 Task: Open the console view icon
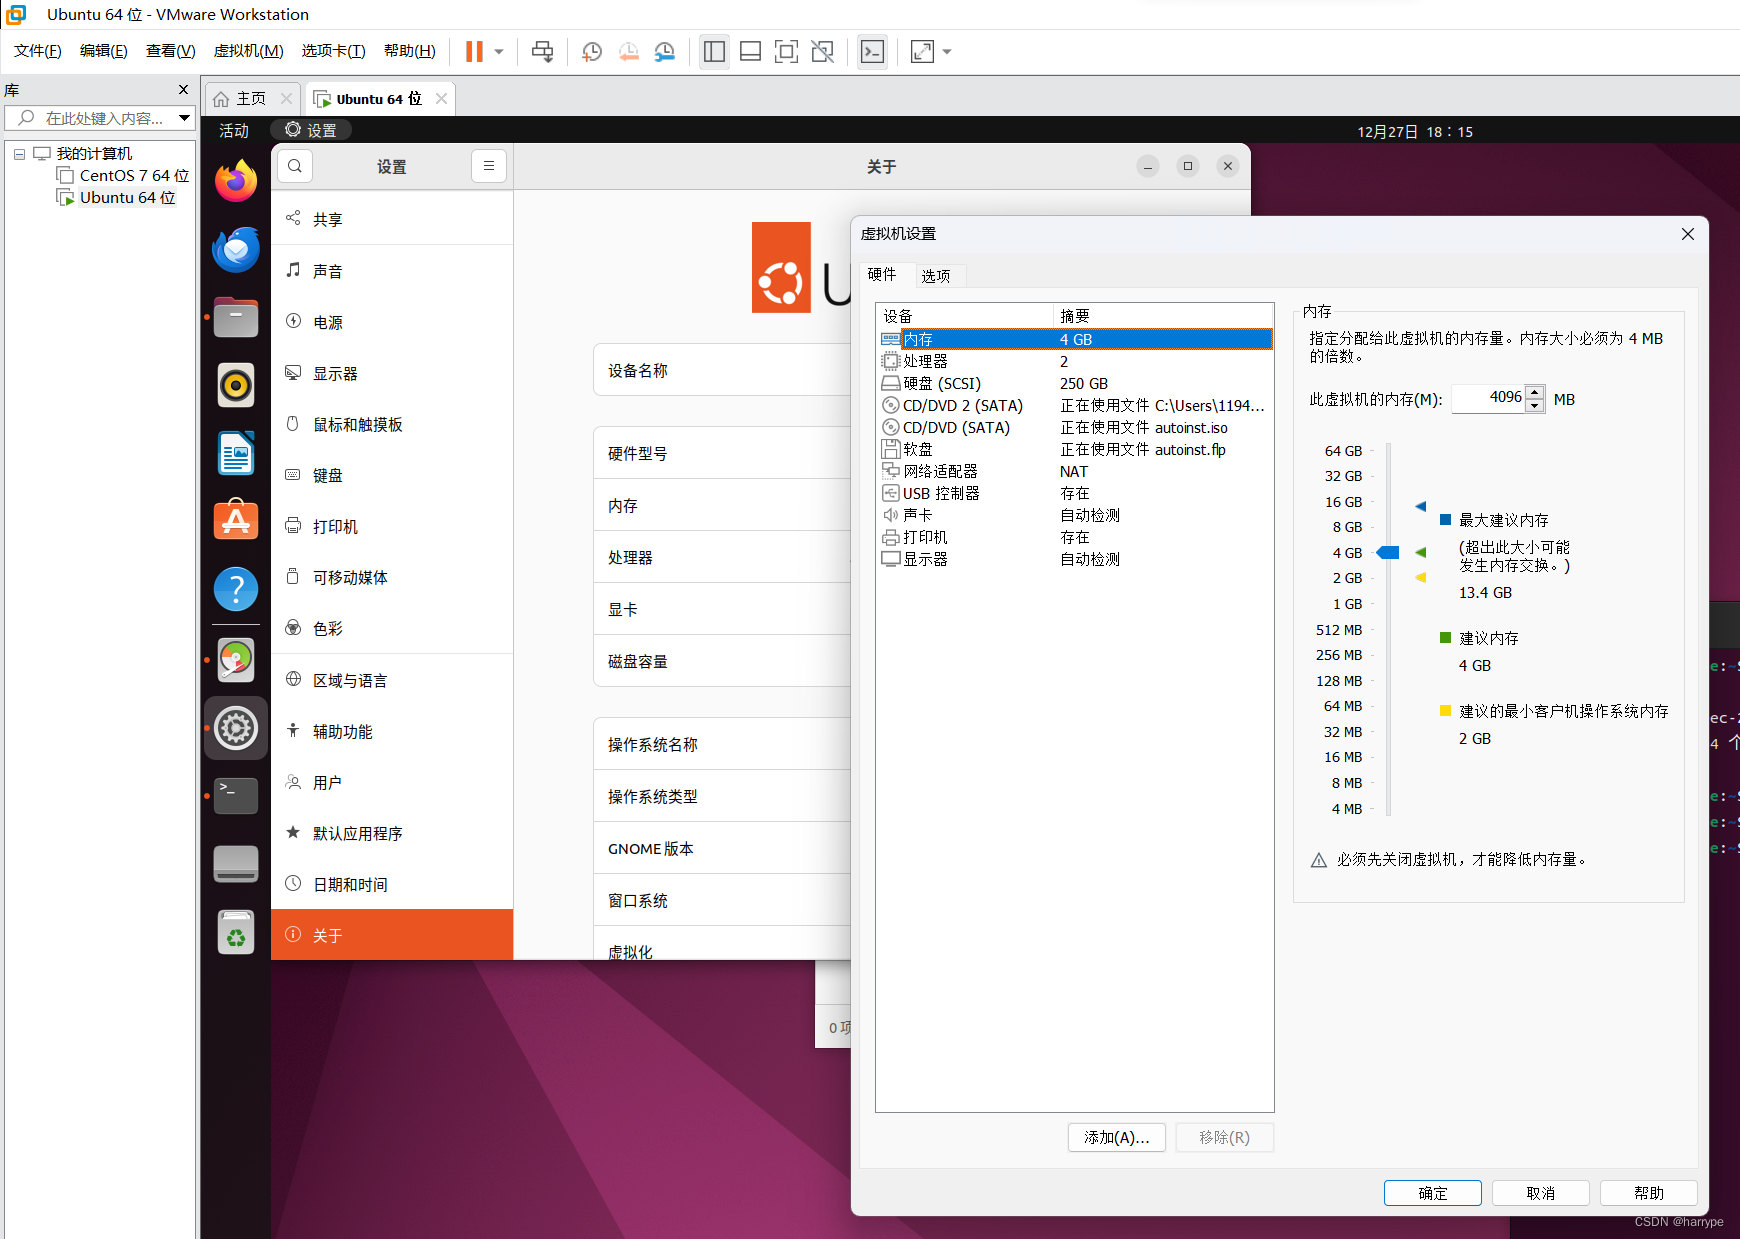tap(872, 51)
